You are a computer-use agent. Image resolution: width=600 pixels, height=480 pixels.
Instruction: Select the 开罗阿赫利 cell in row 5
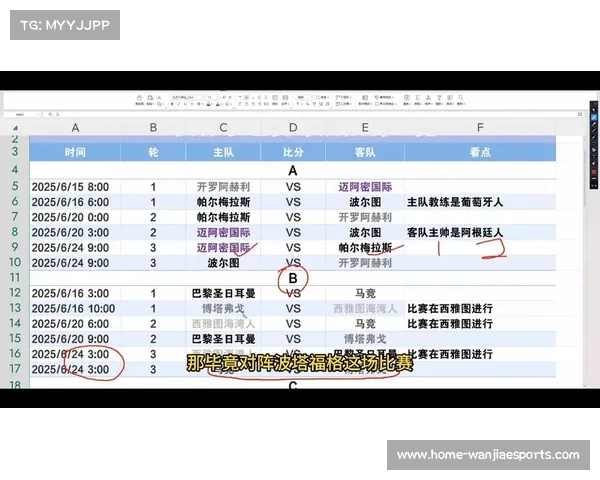(223, 187)
